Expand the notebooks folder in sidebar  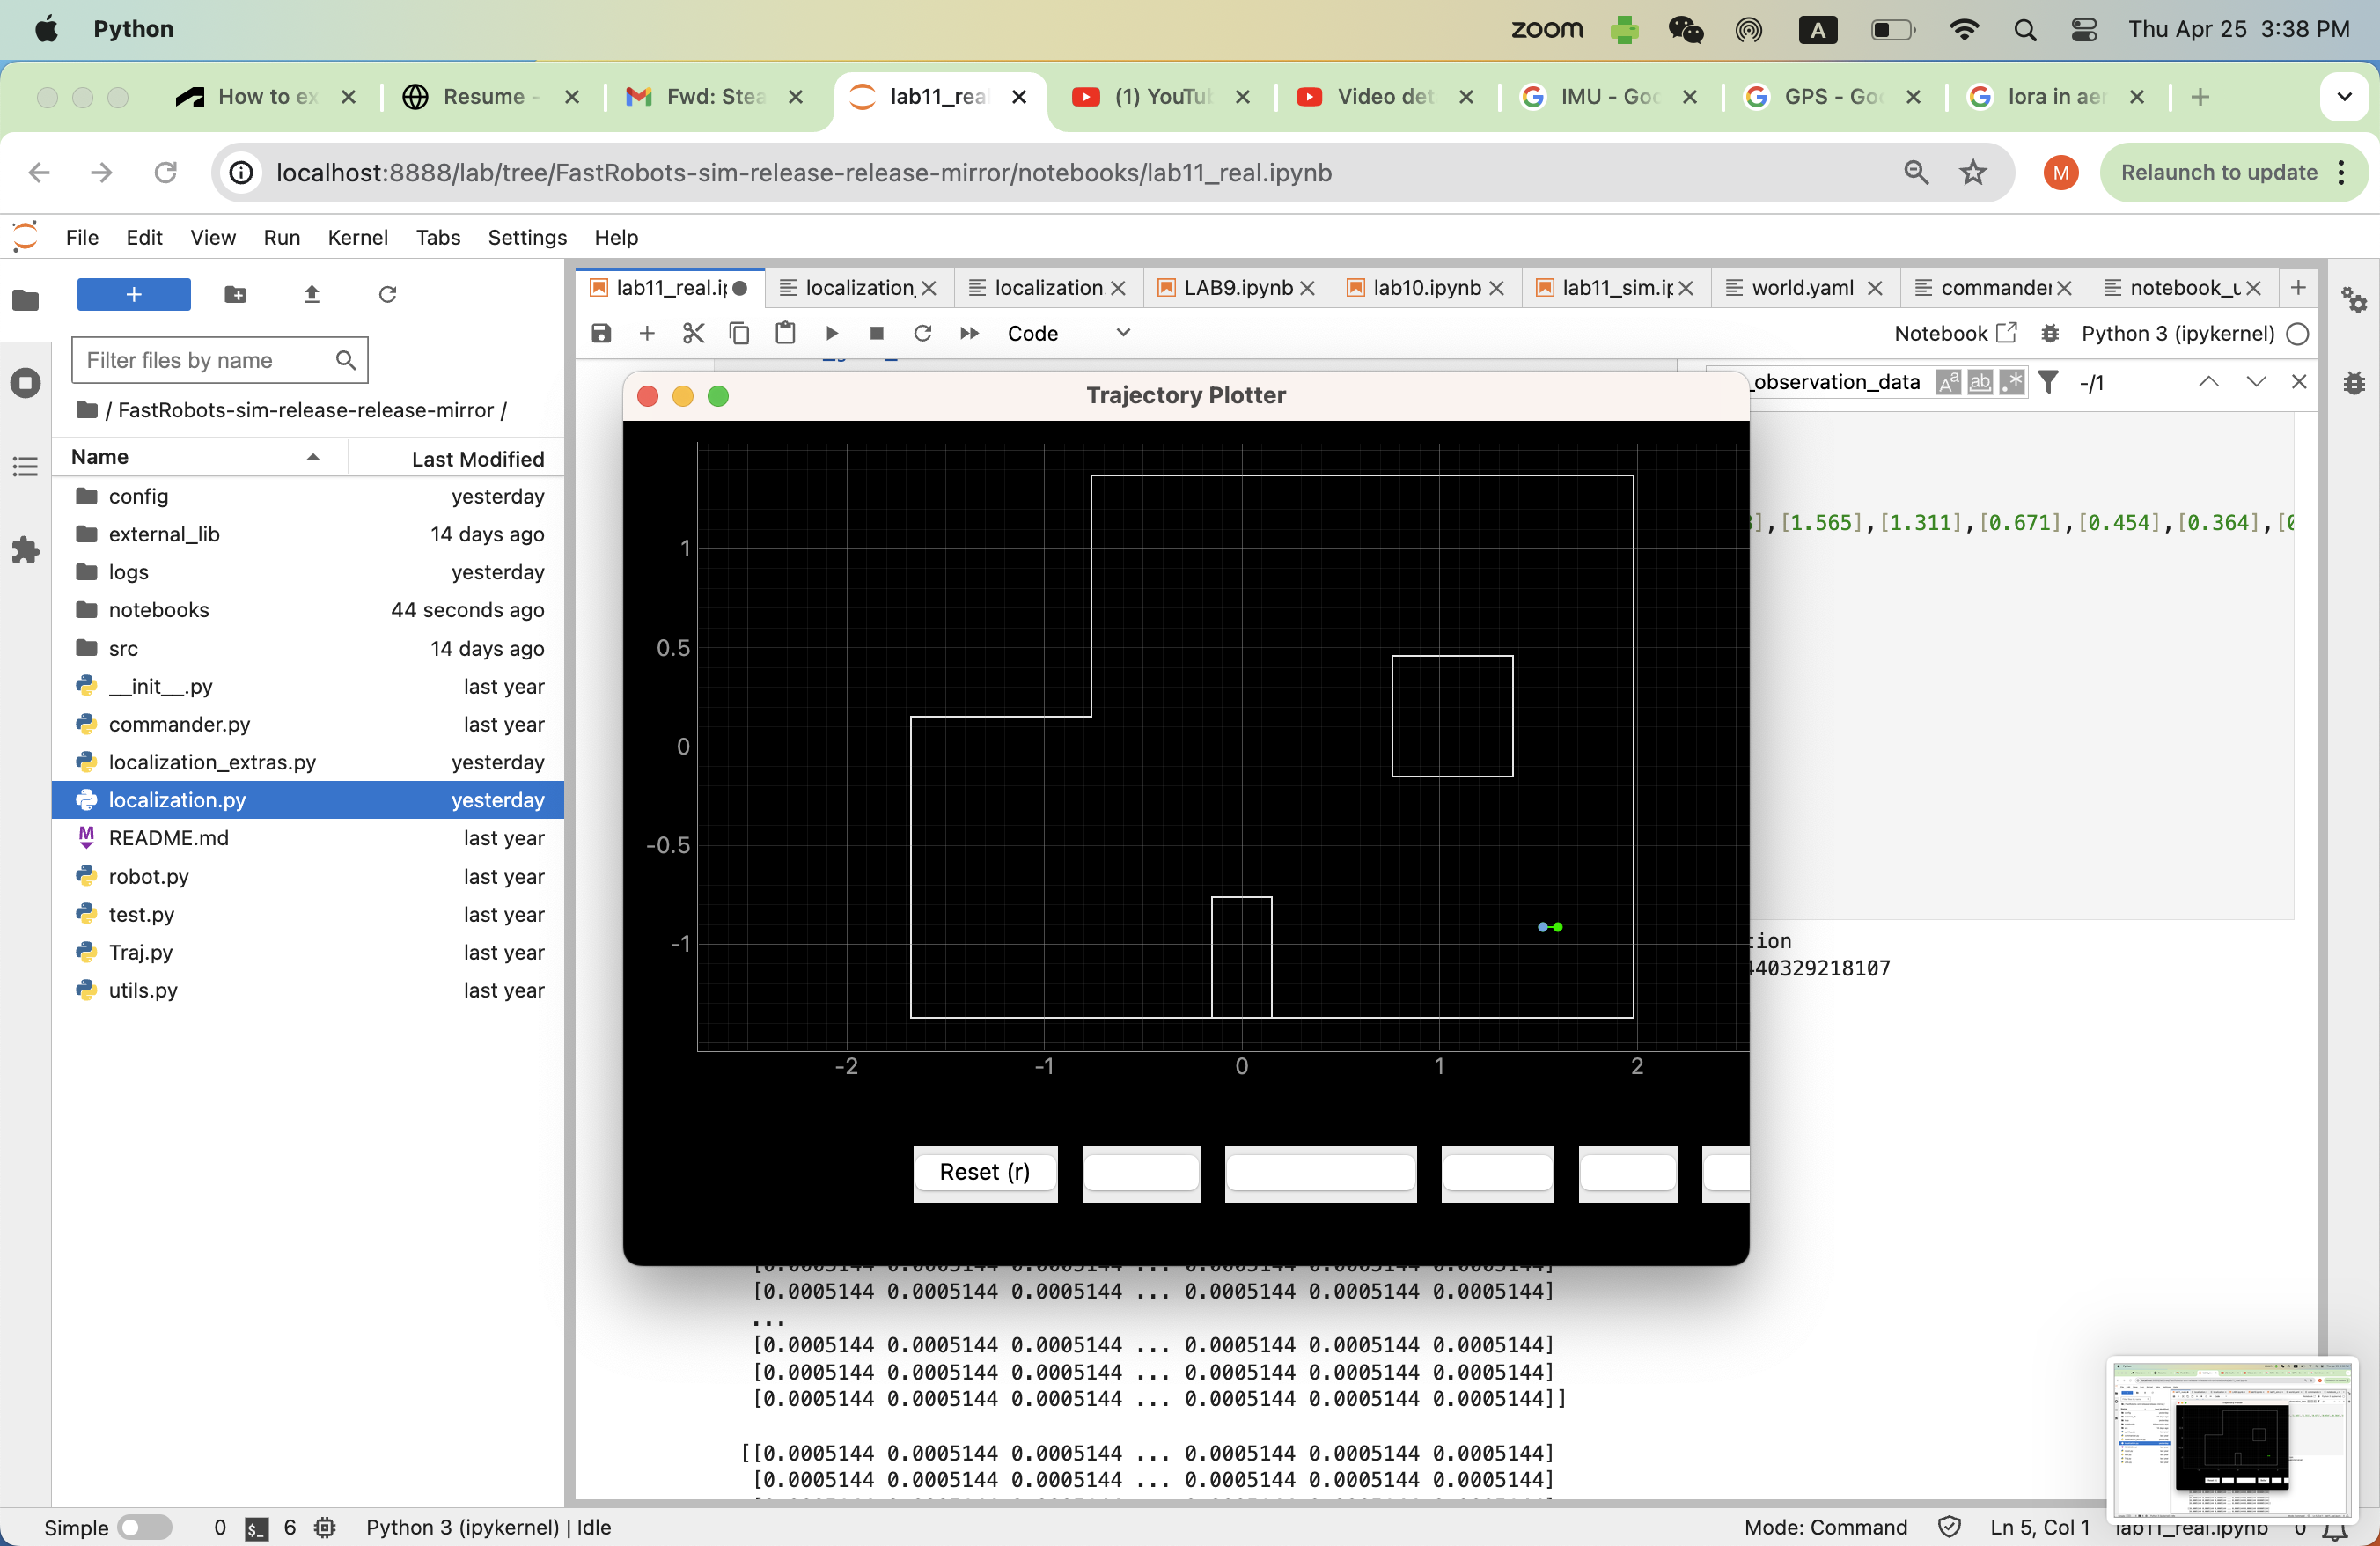point(159,609)
